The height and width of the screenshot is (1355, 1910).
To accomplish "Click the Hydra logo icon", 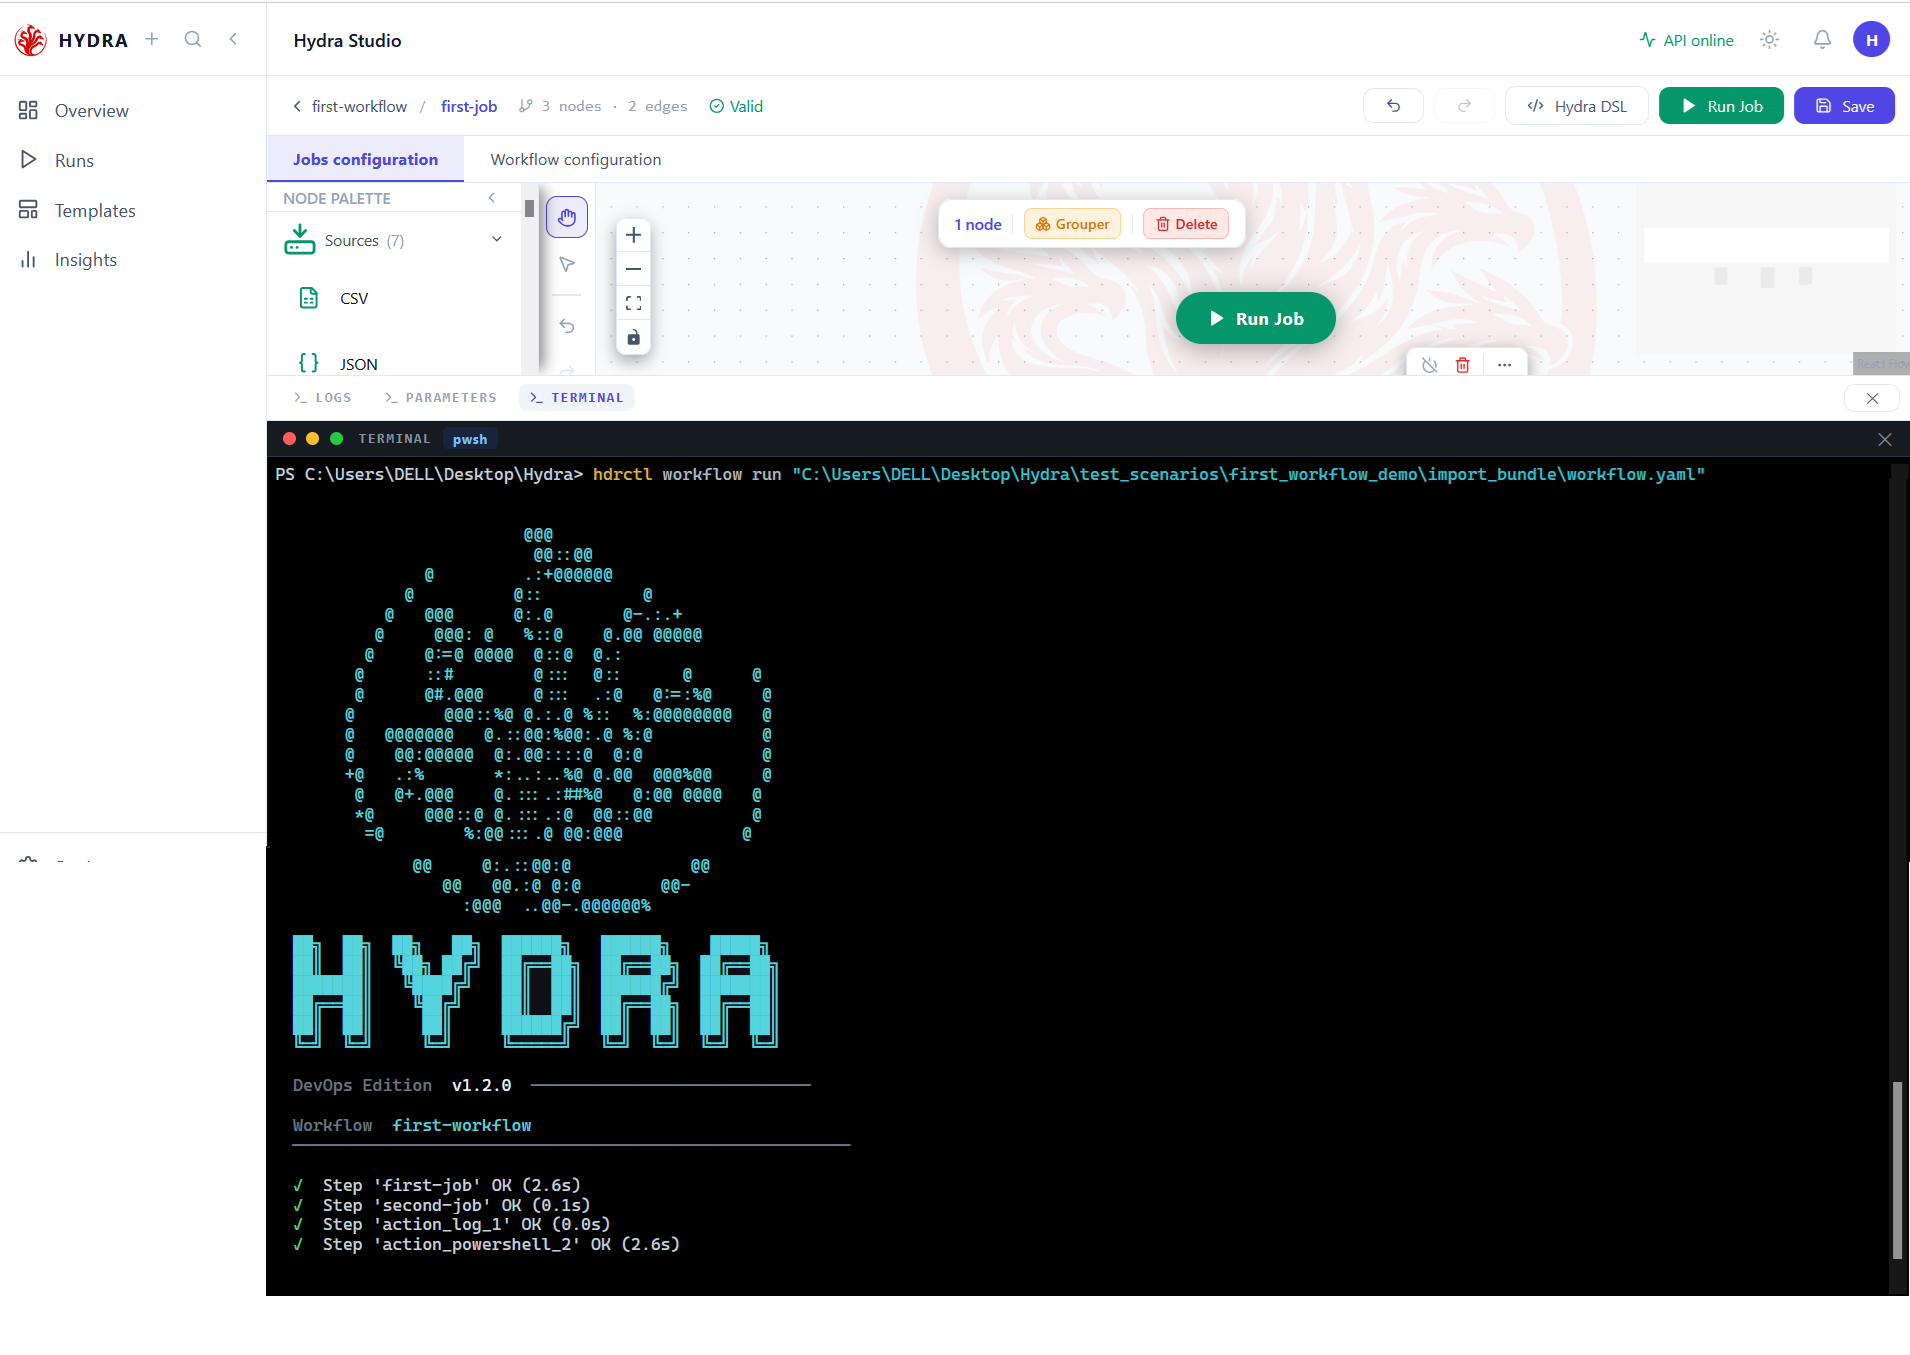I will coord(30,40).
